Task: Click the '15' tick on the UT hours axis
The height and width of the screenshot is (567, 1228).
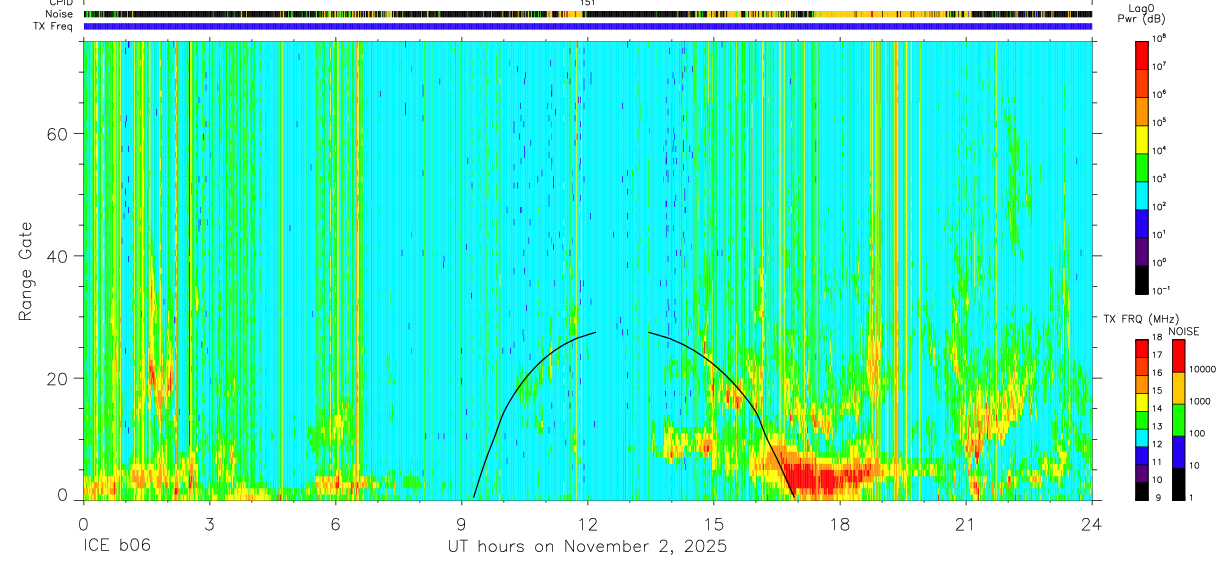Action: pos(714,524)
